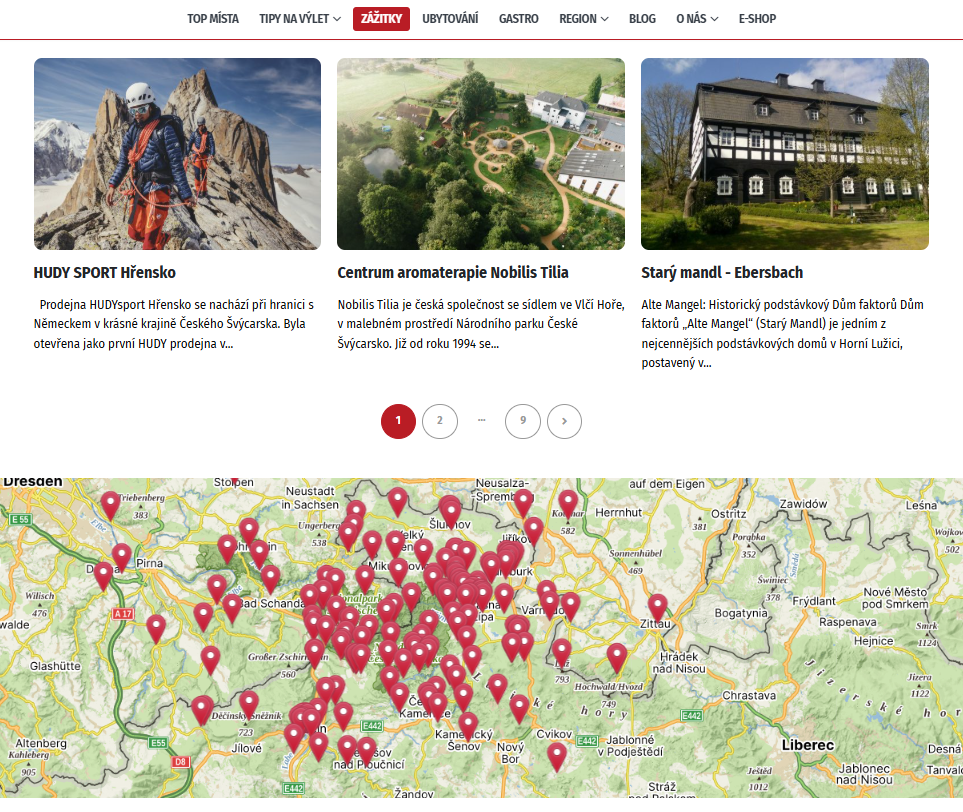Screen dimensions: 963x812
Task: Click the map pin near Triebenberg
Action: pyautogui.click(x=110, y=504)
